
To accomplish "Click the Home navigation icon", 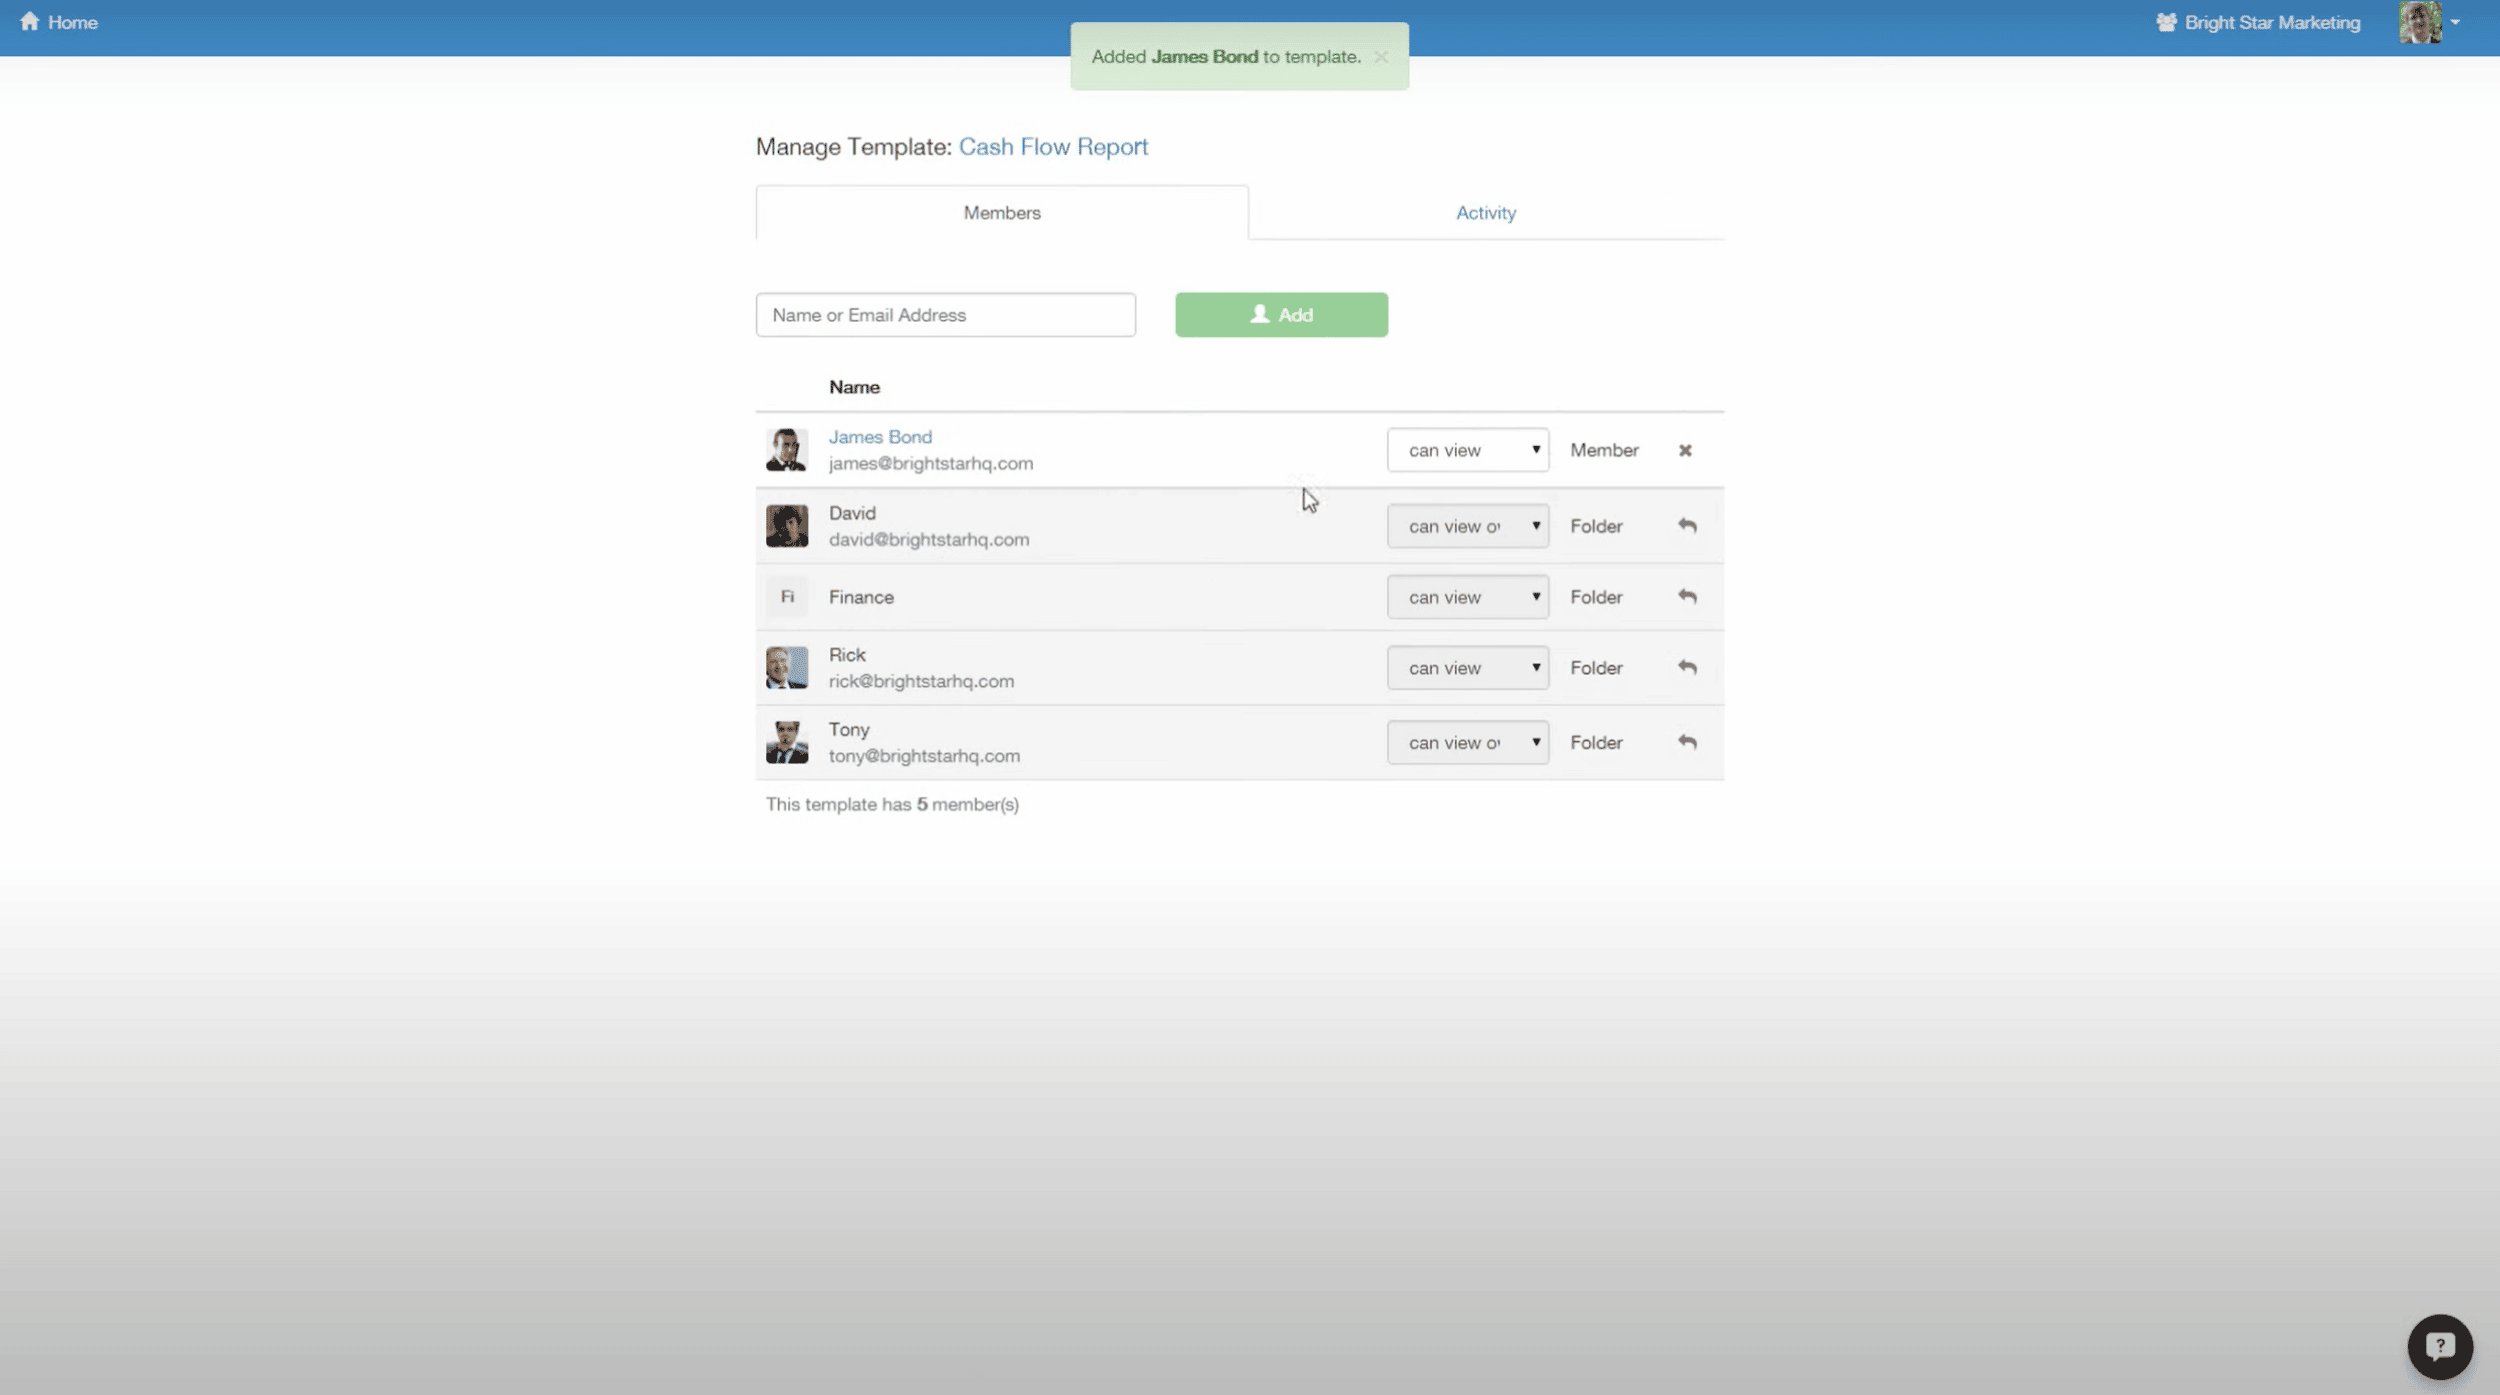I will tap(29, 21).
